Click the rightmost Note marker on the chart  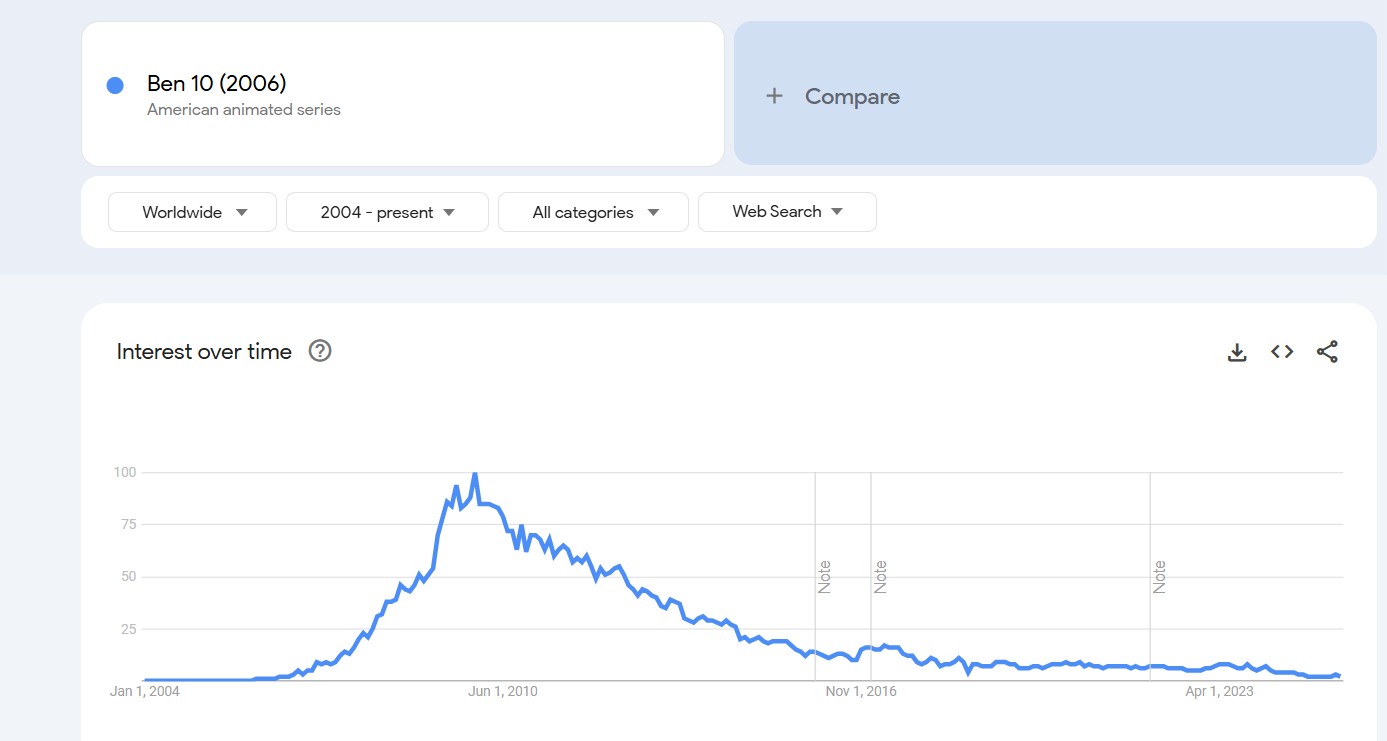(1160, 577)
